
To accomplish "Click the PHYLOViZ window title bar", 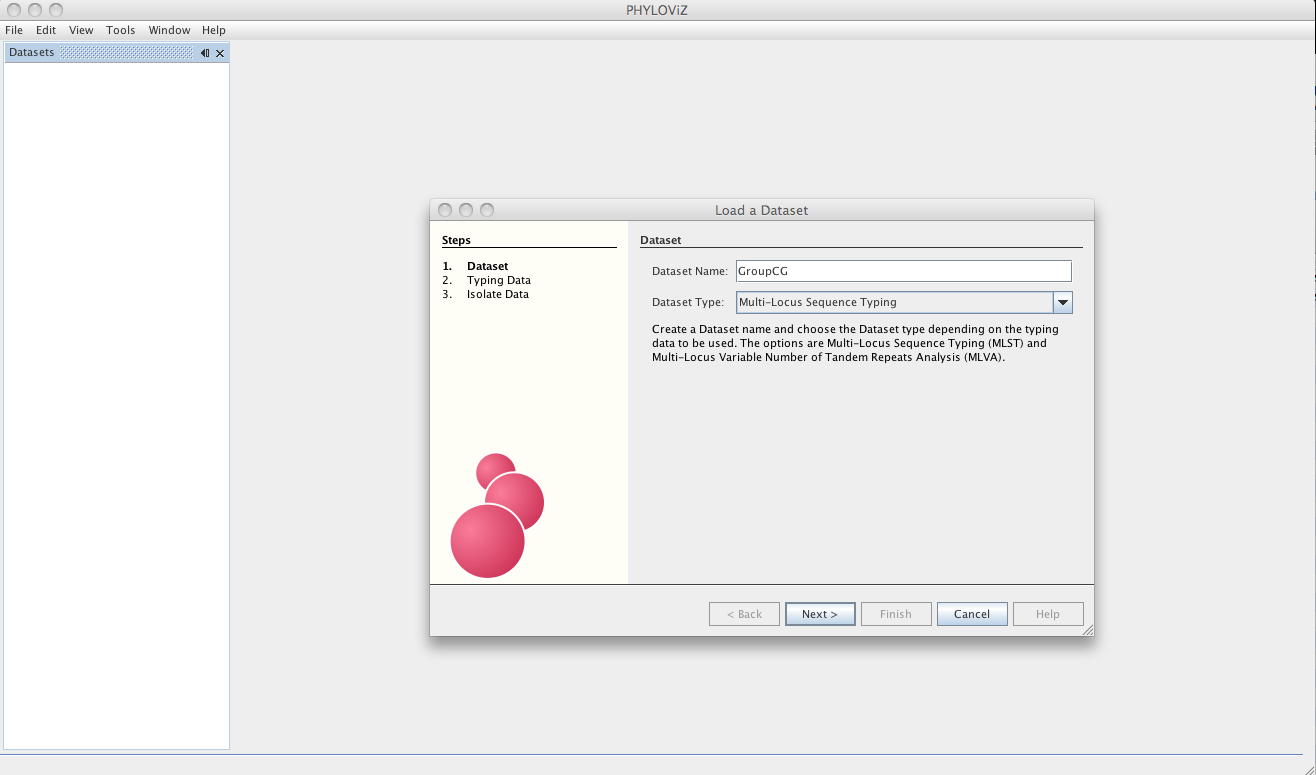I will (658, 10).
